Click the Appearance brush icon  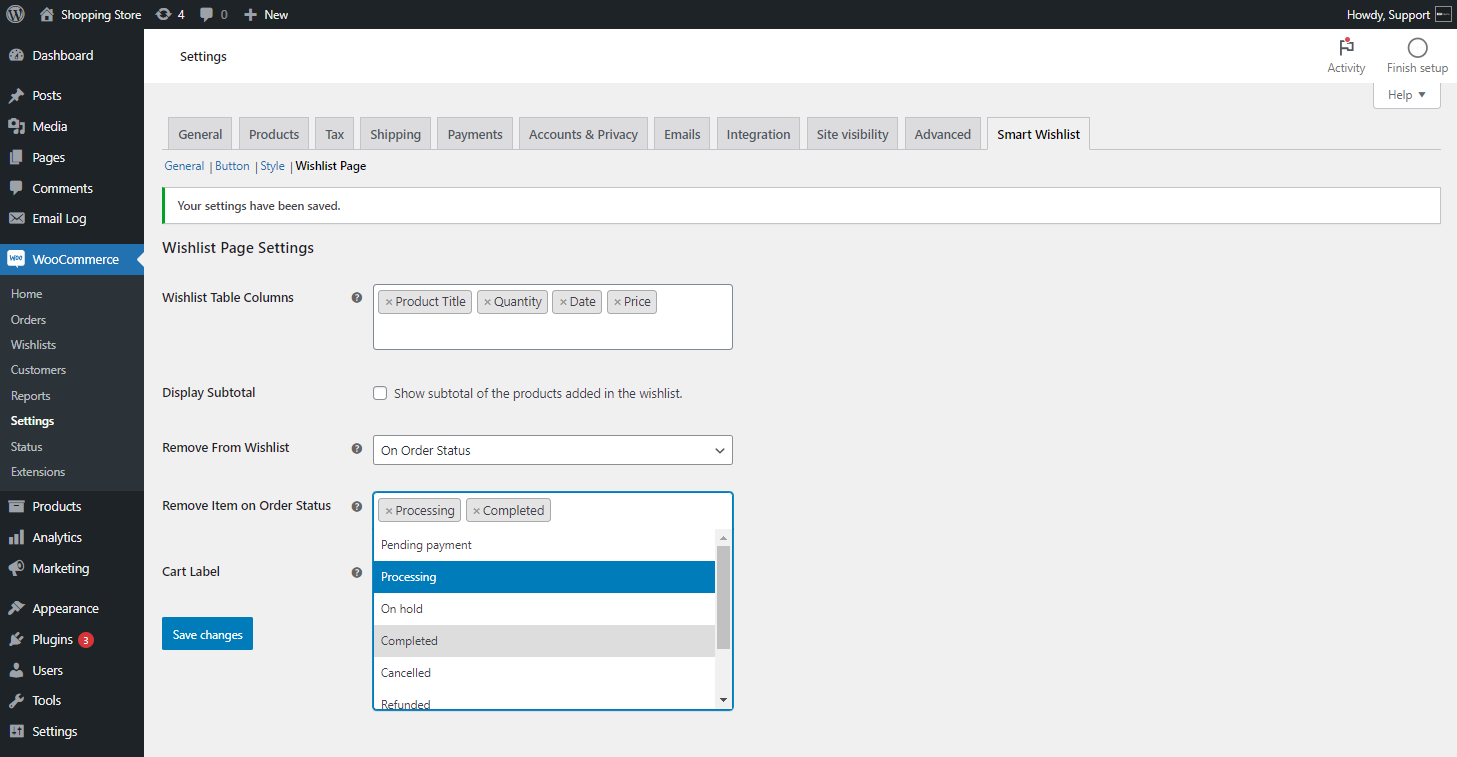point(16,609)
